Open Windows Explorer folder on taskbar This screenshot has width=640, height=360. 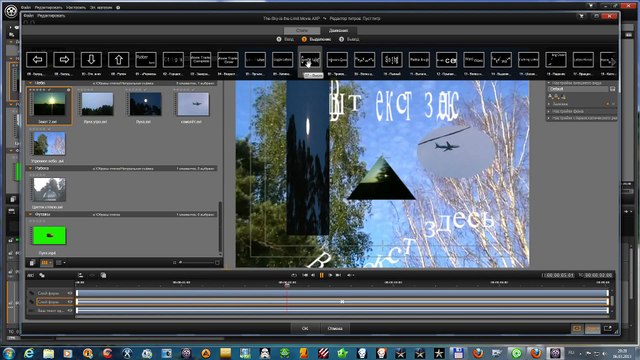pos(48,353)
